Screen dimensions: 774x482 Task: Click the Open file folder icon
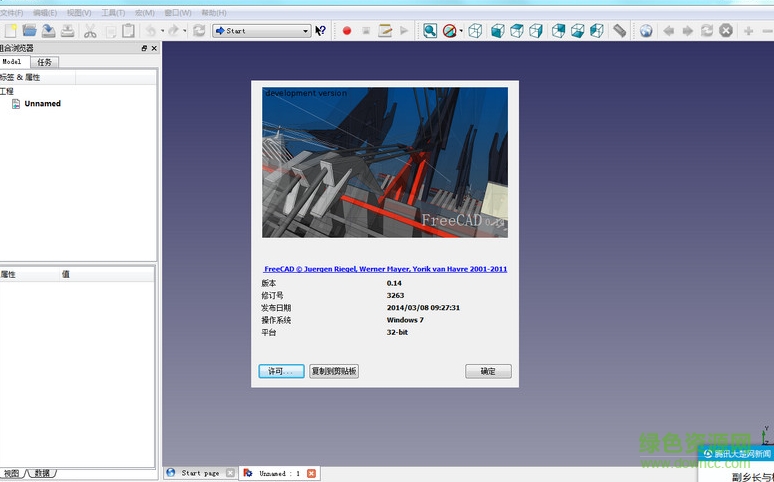coord(29,31)
